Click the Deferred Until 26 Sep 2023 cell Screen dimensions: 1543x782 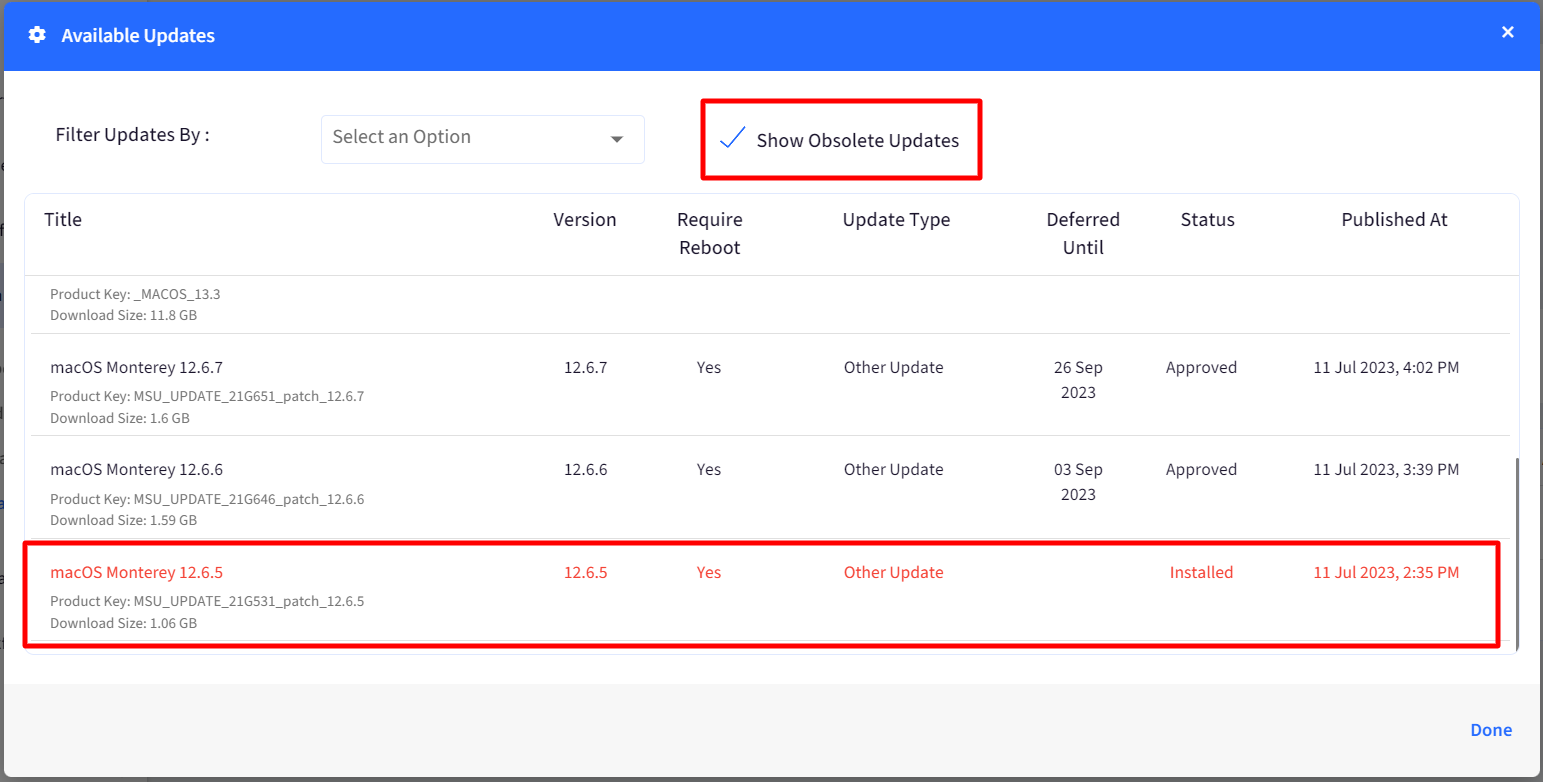pos(1078,380)
